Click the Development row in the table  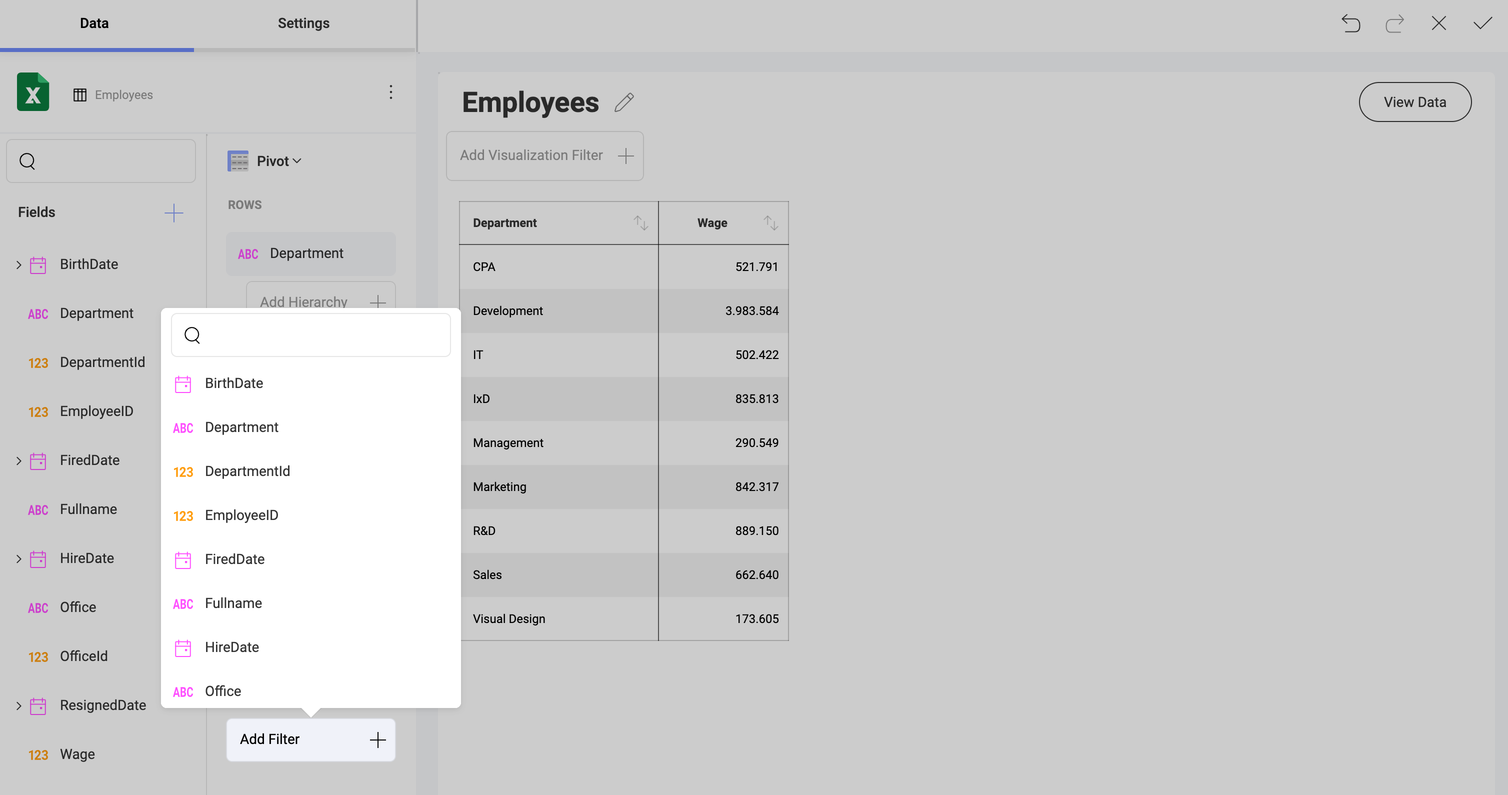coord(624,311)
